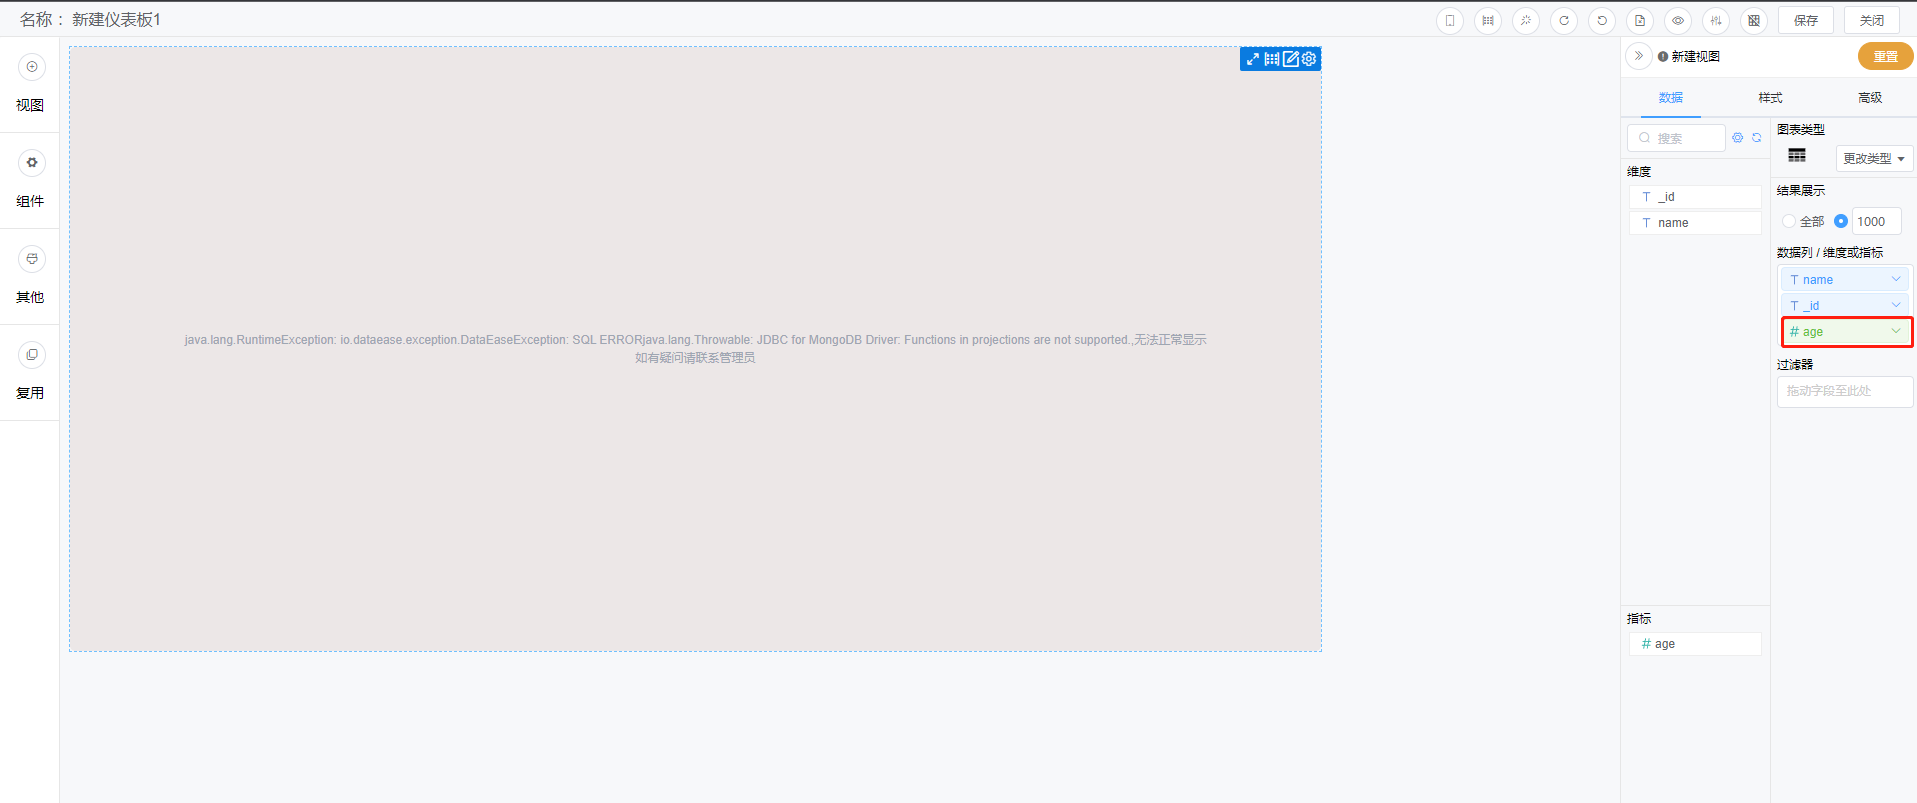Click the document export toolbar icon
This screenshot has width=1917, height=803.
click(1640, 21)
